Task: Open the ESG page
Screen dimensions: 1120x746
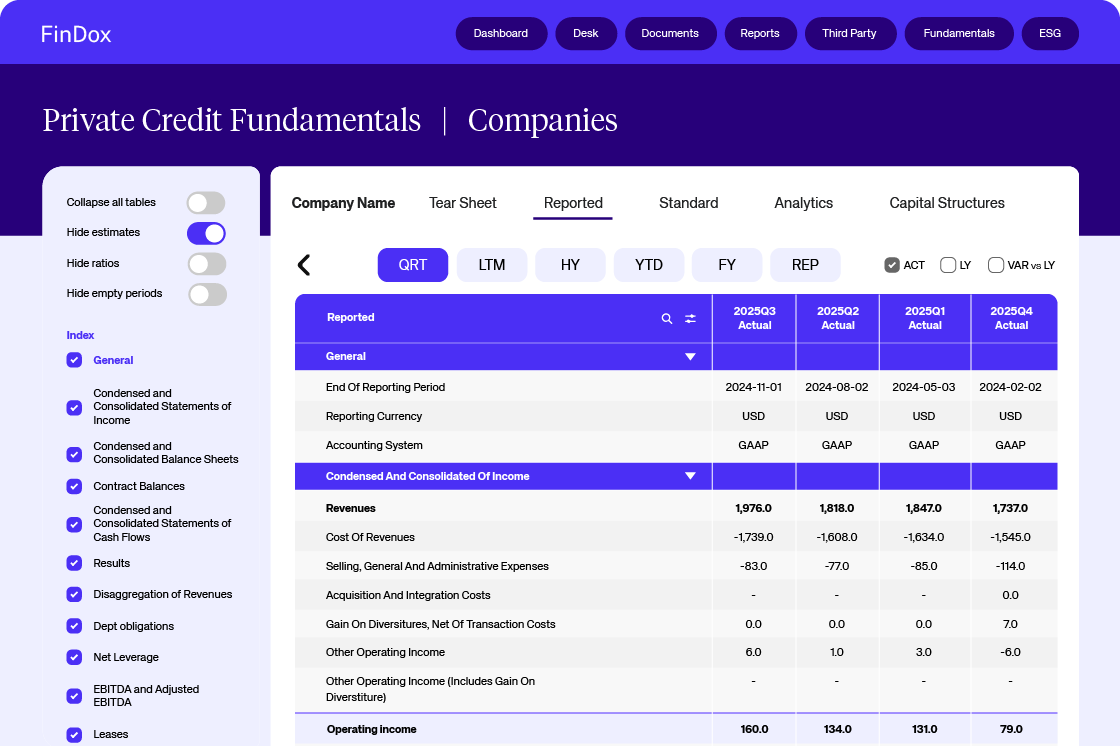Action: [1050, 33]
